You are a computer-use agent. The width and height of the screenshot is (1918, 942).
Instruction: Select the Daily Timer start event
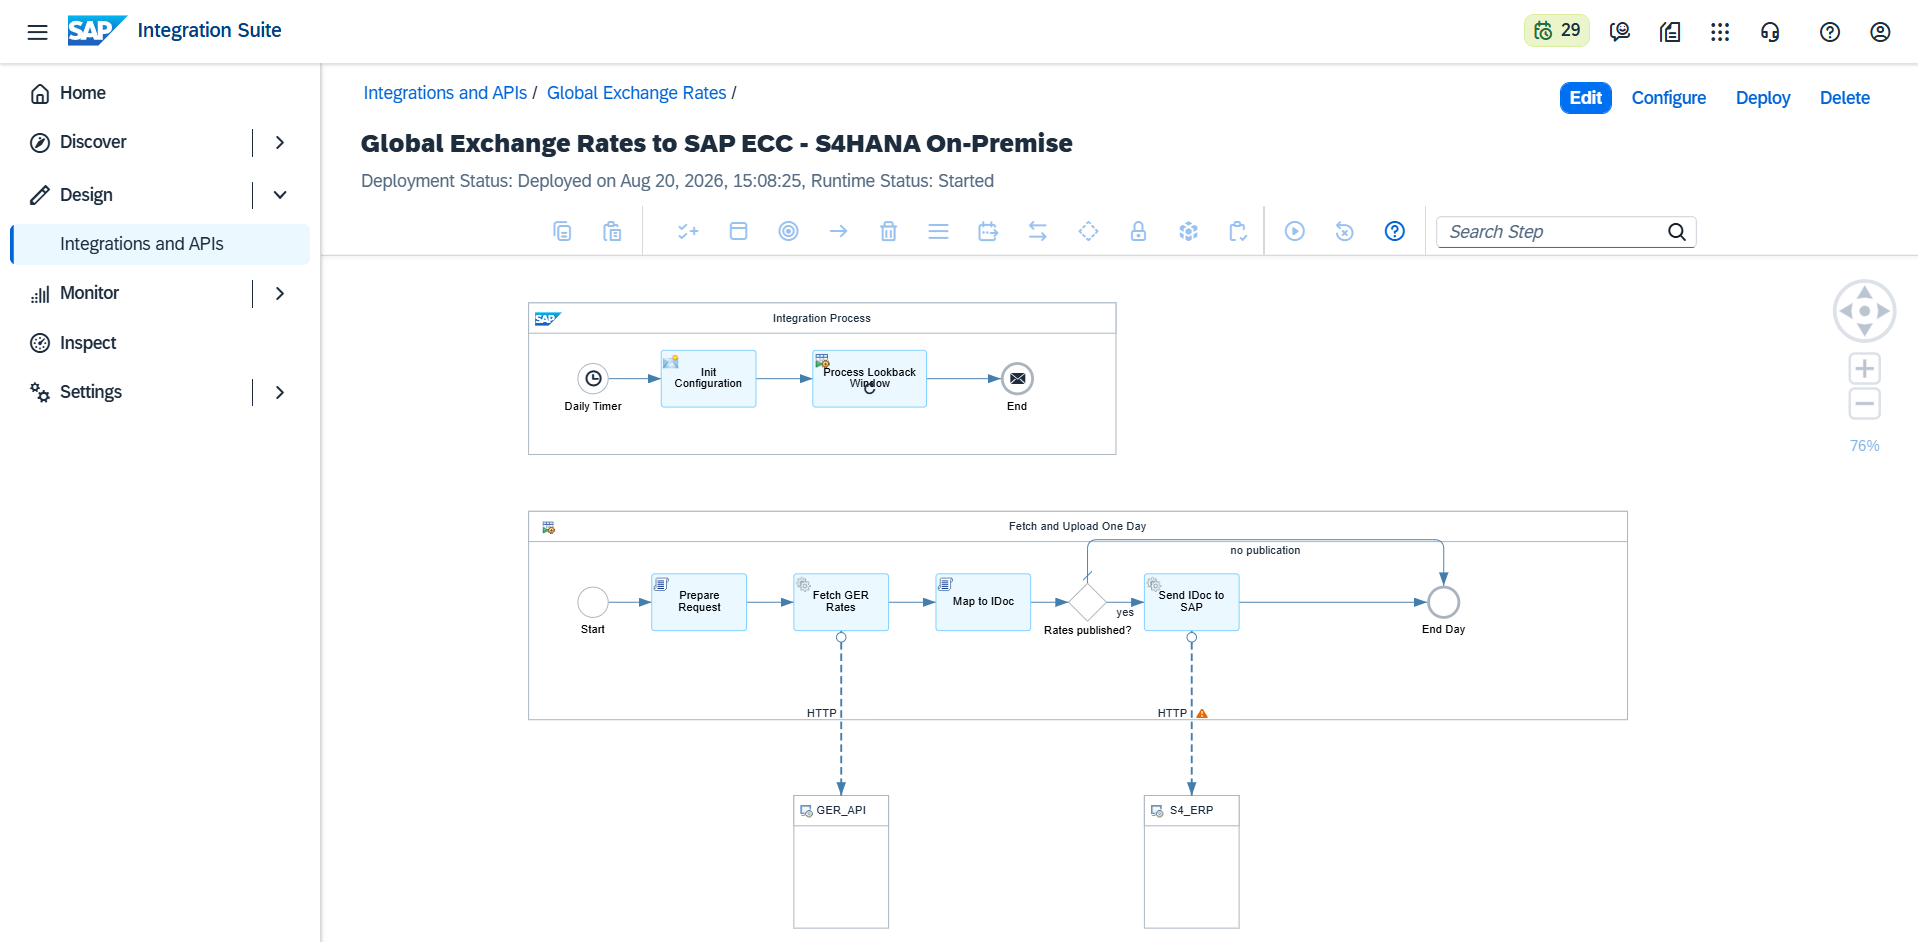(x=593, y=378)
